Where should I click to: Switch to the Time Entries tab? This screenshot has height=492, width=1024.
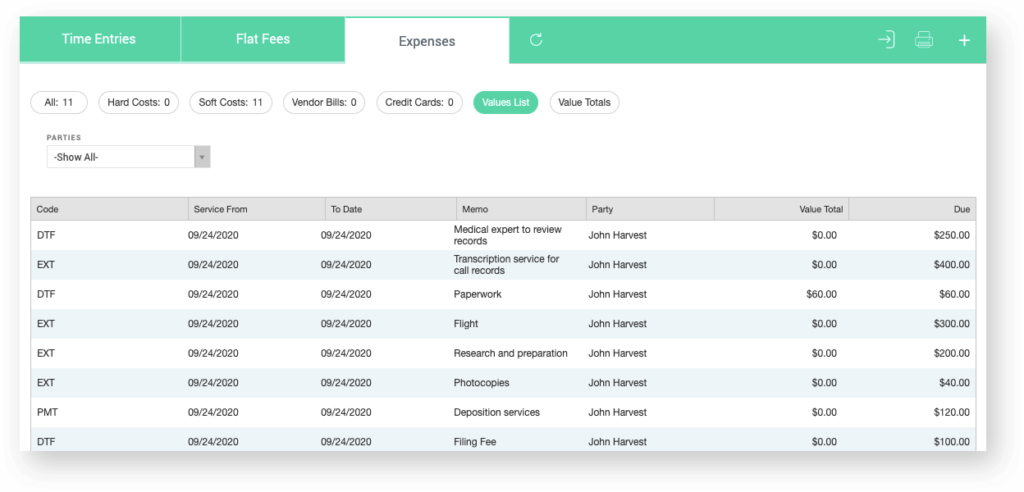(99, 39)
